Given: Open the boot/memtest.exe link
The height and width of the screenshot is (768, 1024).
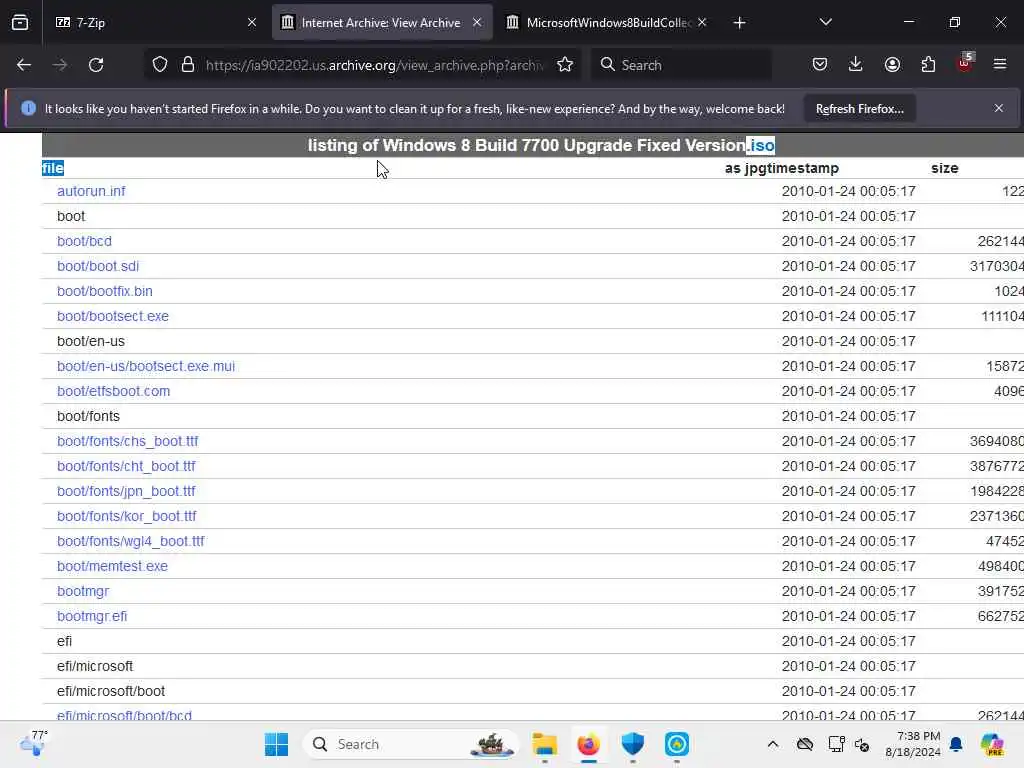Looking at the screenshot, I should tap(112, 566).
